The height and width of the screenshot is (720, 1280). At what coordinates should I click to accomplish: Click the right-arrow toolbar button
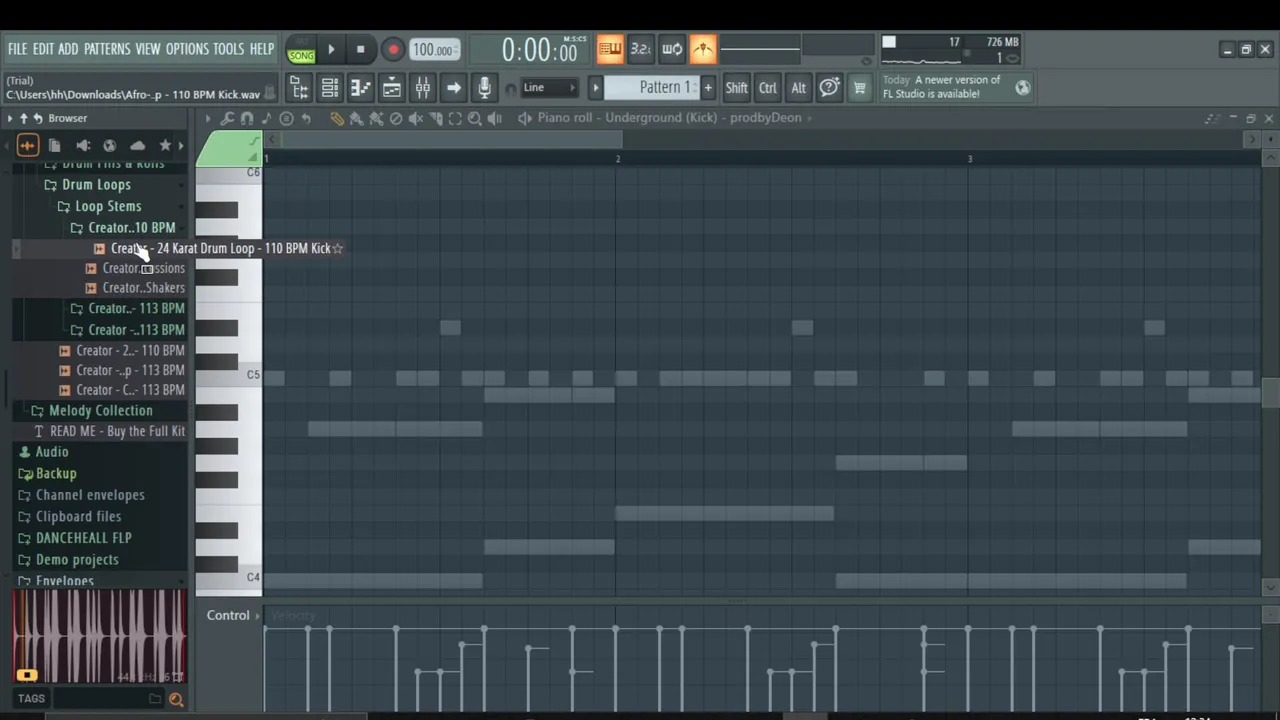coord(454,88)
